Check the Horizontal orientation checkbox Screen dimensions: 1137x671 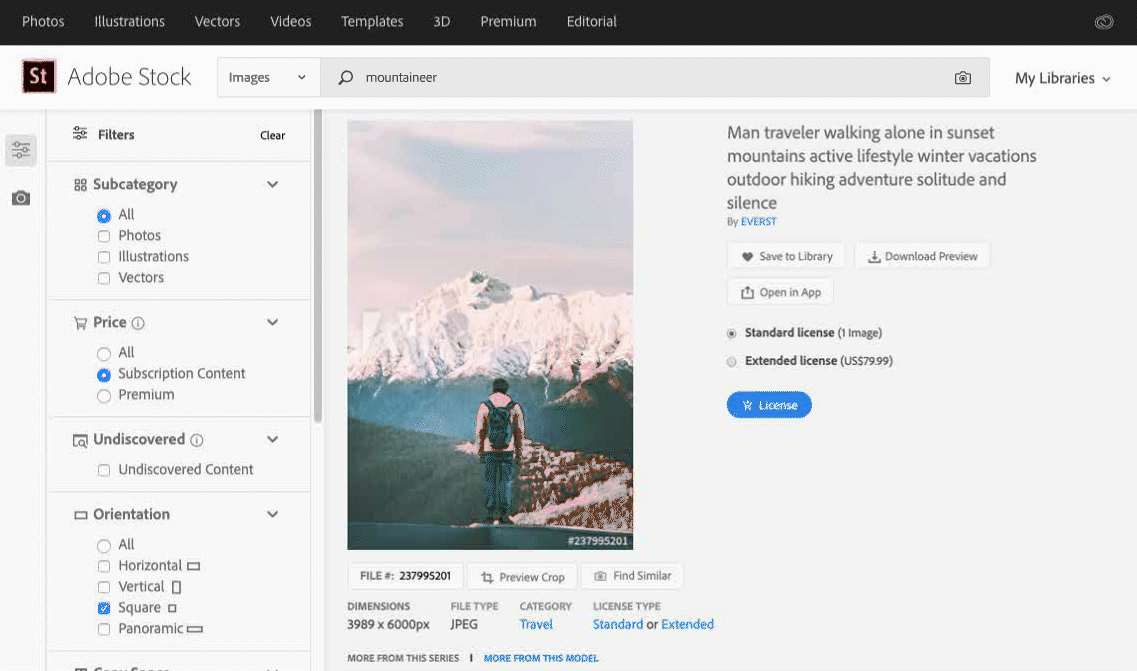[104, 567]
